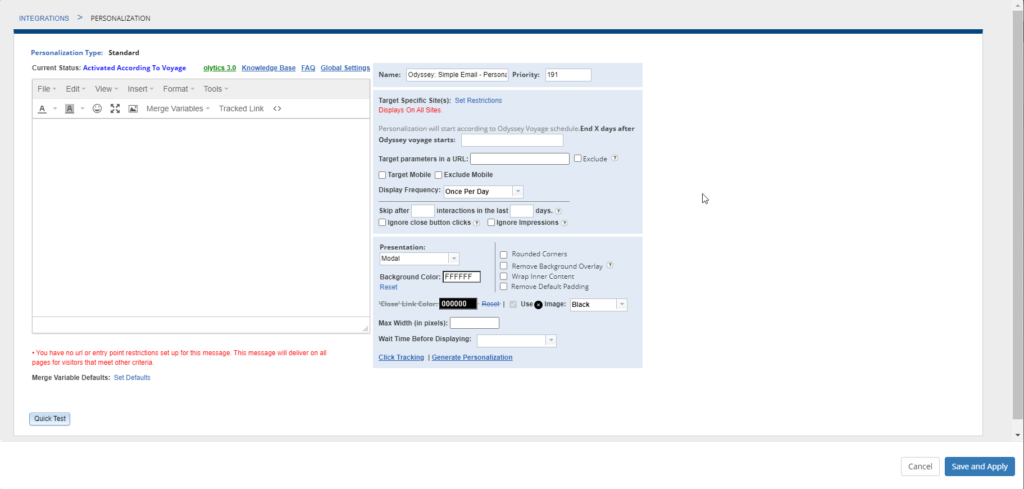Open the emoticons picker

97,108
